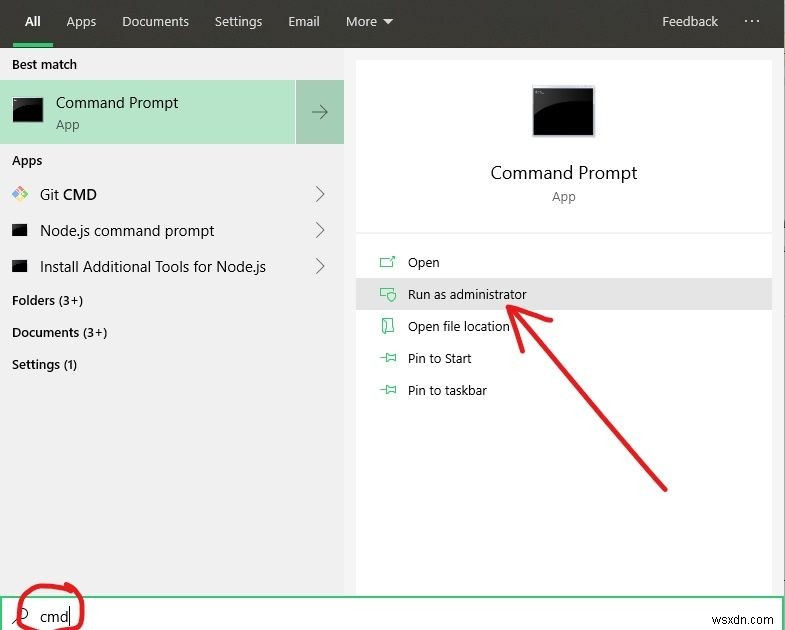The width and height of the screenshot is (785, 630).
Task: Click Open action for Command Prompt
Action: coord(564,262)
